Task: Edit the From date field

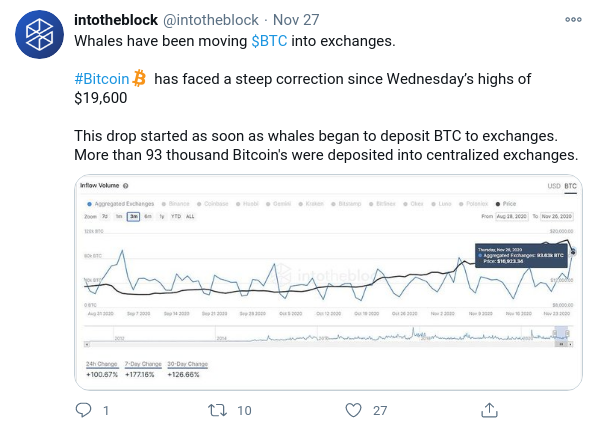Action: (x=512, y=217)
